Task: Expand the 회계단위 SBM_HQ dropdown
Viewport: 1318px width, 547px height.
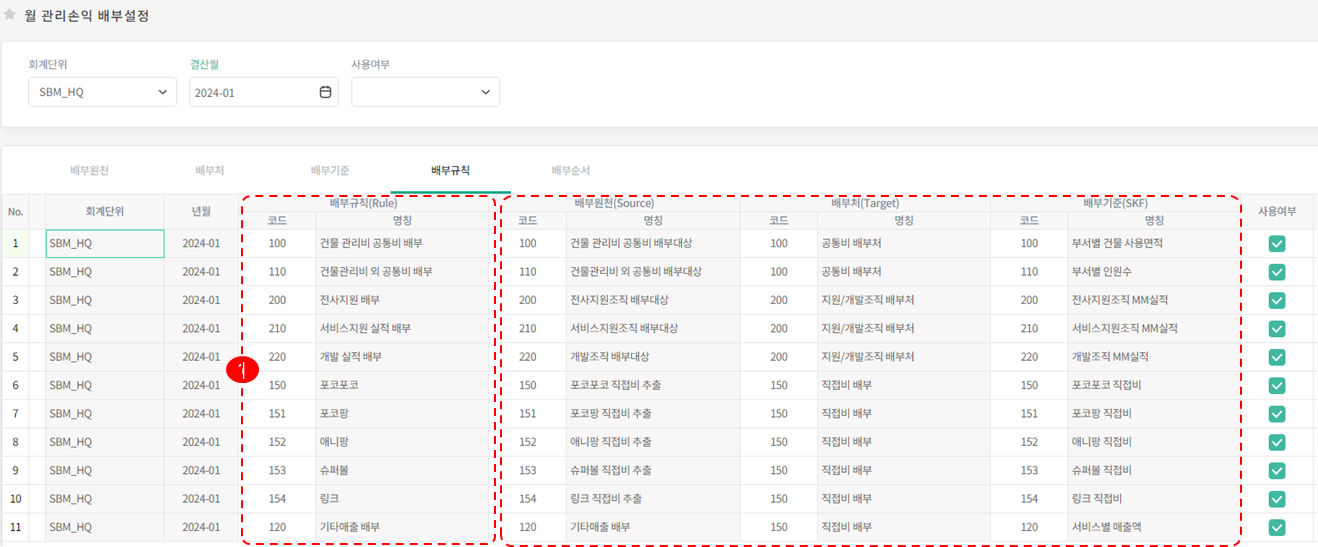Action: tap(102, 92)
